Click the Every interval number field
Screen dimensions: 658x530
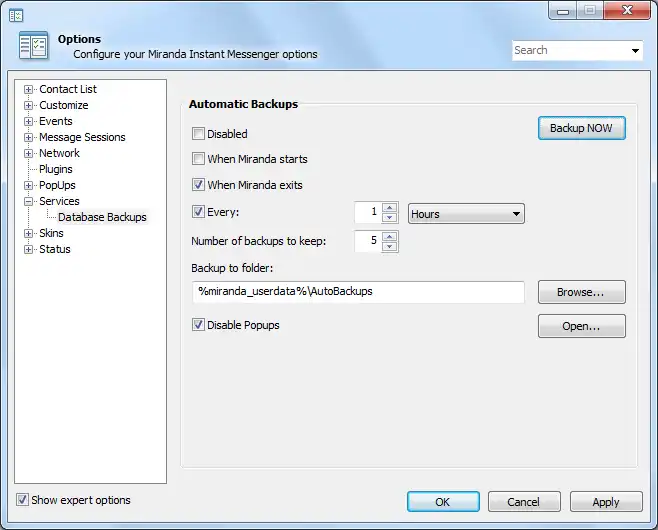(368, 212)
